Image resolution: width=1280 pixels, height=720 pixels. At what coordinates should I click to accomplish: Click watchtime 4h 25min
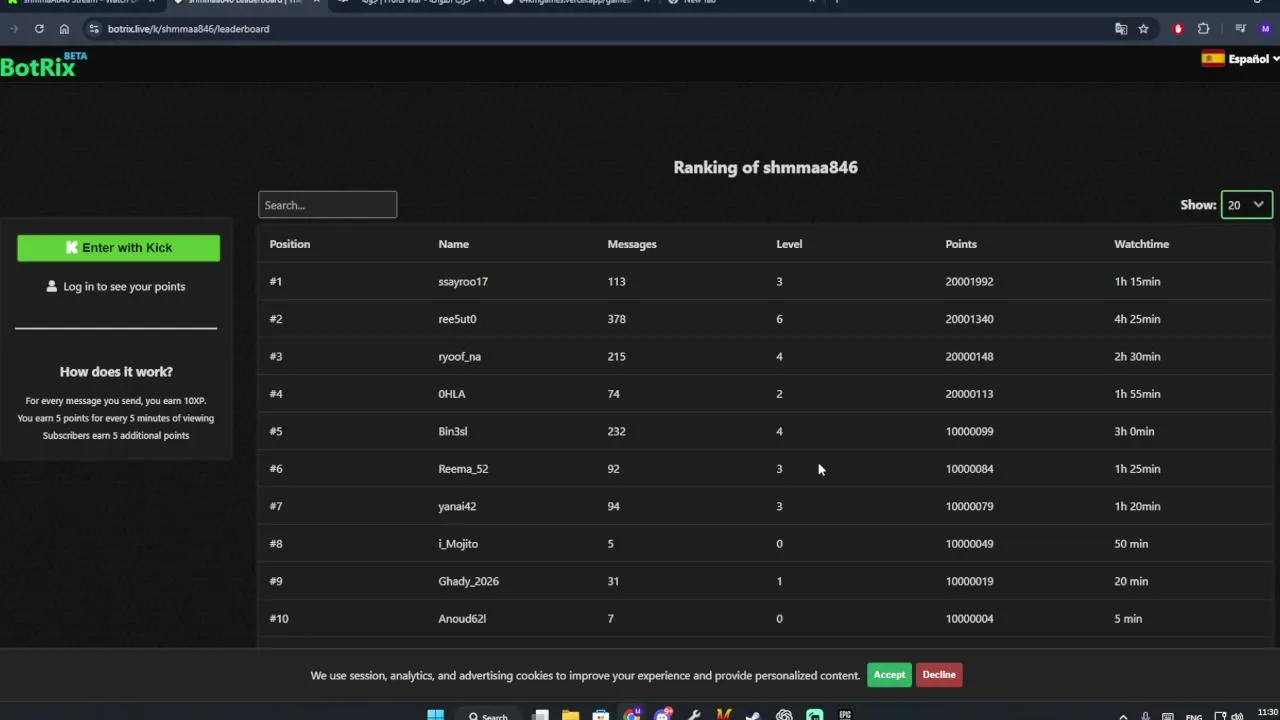1137,319
